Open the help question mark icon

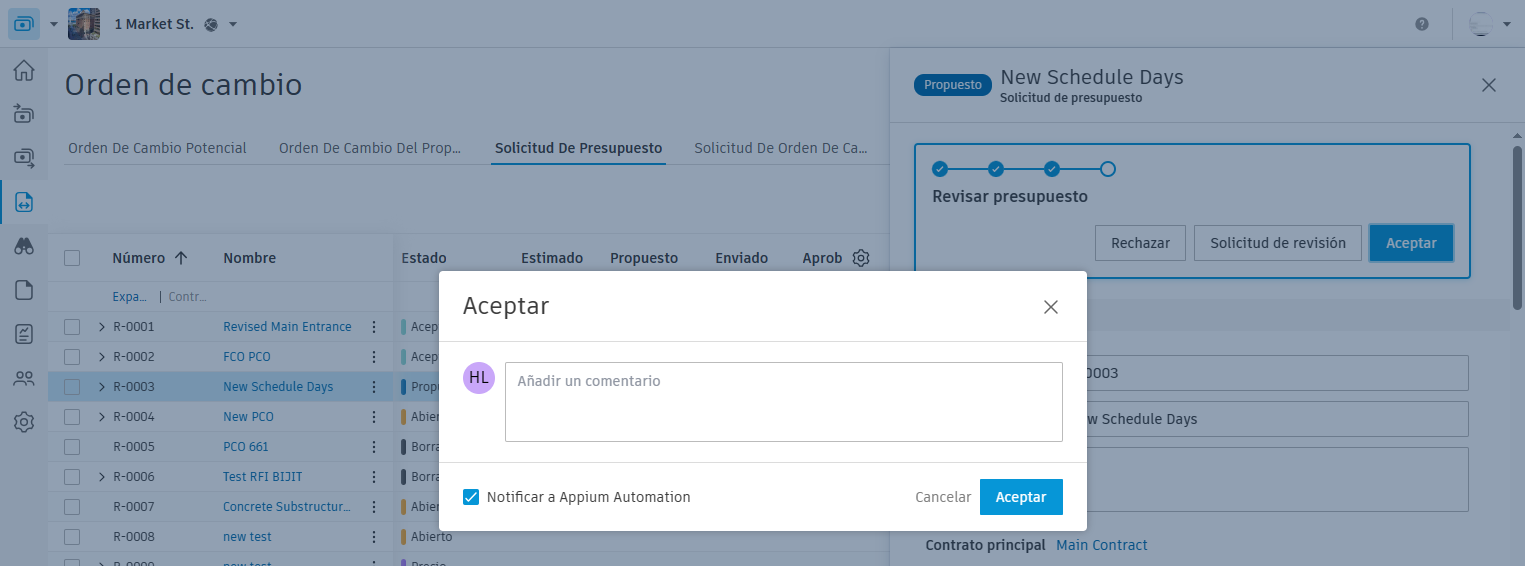pos(1422,24)
